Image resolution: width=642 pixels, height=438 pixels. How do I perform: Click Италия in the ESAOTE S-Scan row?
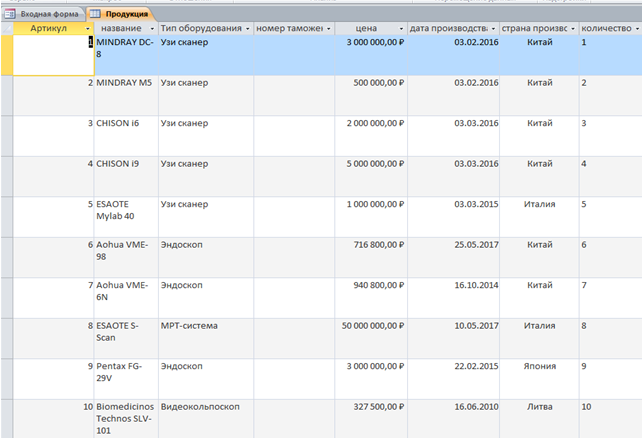point(539,339)
